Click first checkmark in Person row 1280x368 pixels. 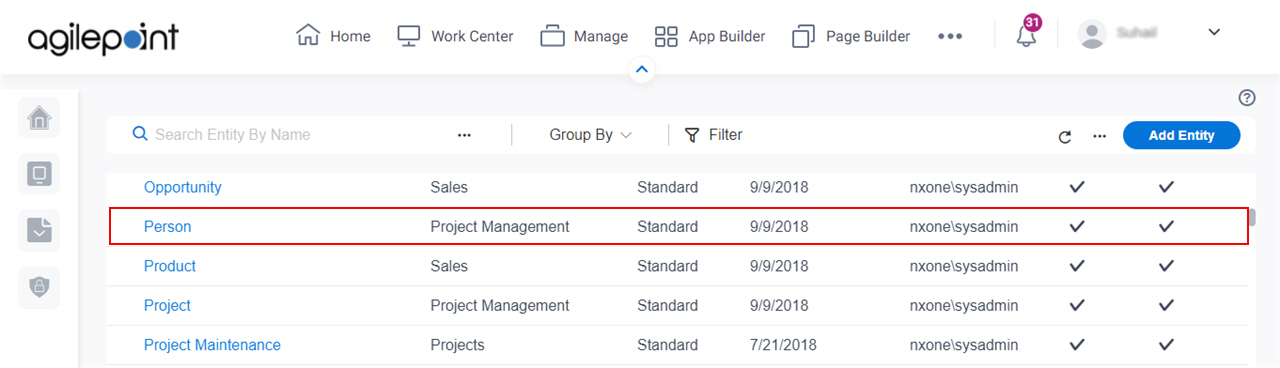tap(1077, 226)
